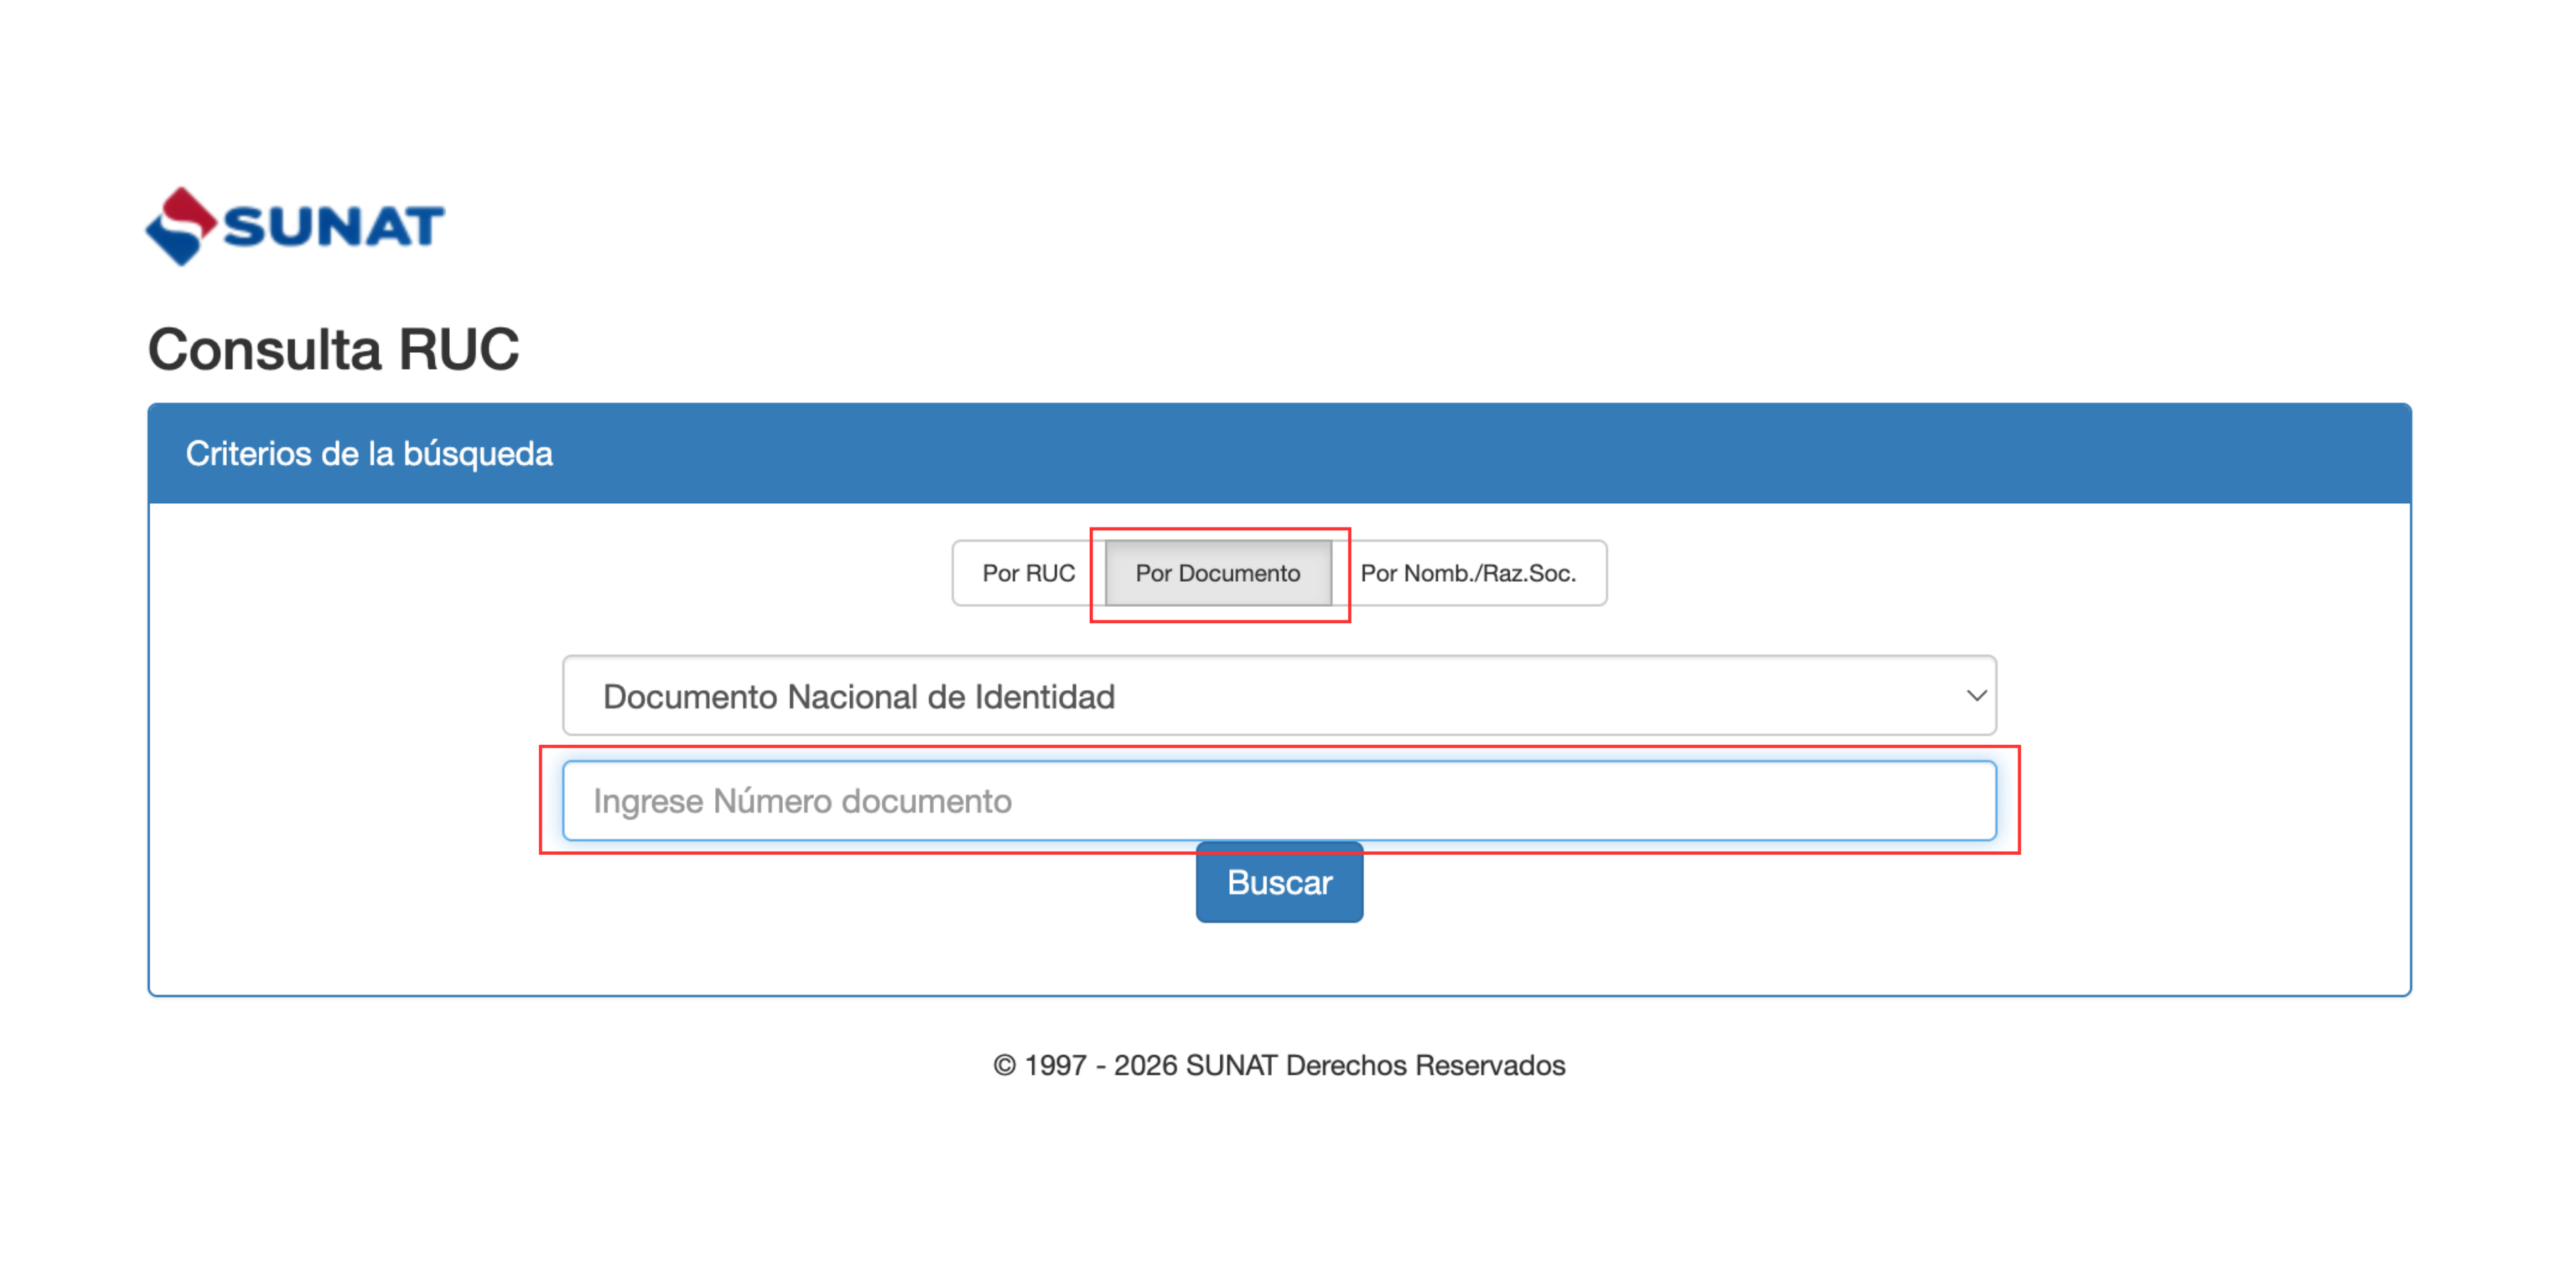Screen dimensions: 2560x1280
Task: Click inside the blue criteria panel area
Action: (x=1278, y=950)
